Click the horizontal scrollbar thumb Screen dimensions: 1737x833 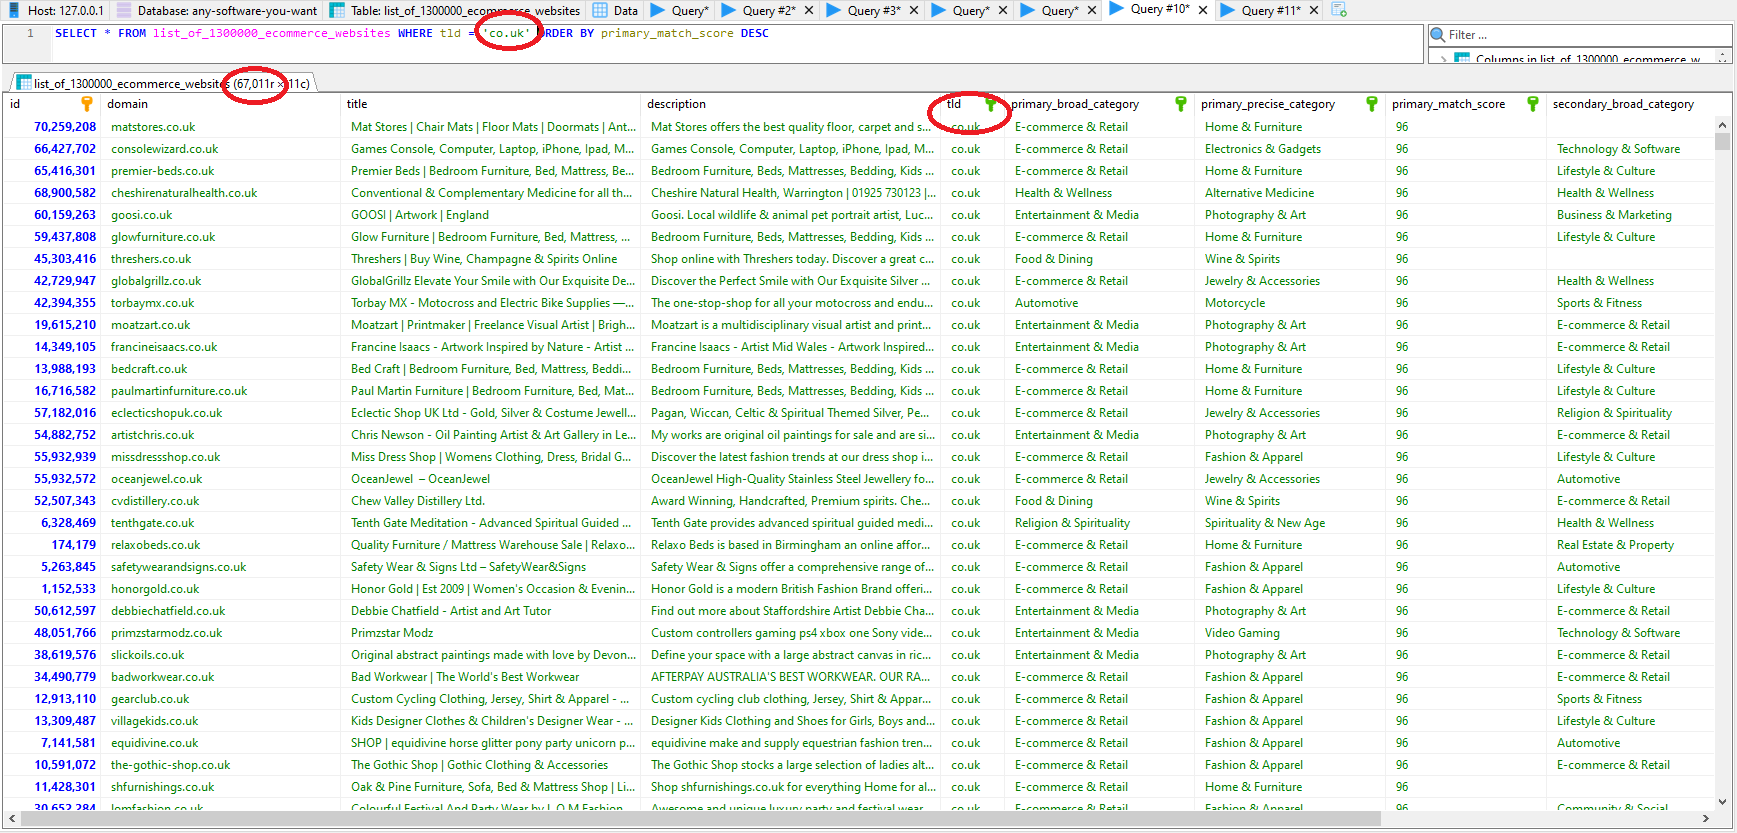click(x=700, y=819)
